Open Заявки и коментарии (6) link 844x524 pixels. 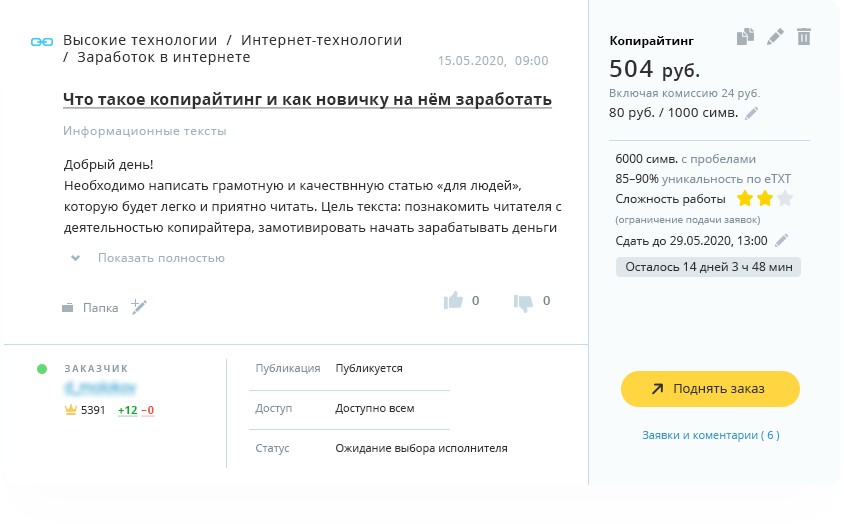[710, 435]
